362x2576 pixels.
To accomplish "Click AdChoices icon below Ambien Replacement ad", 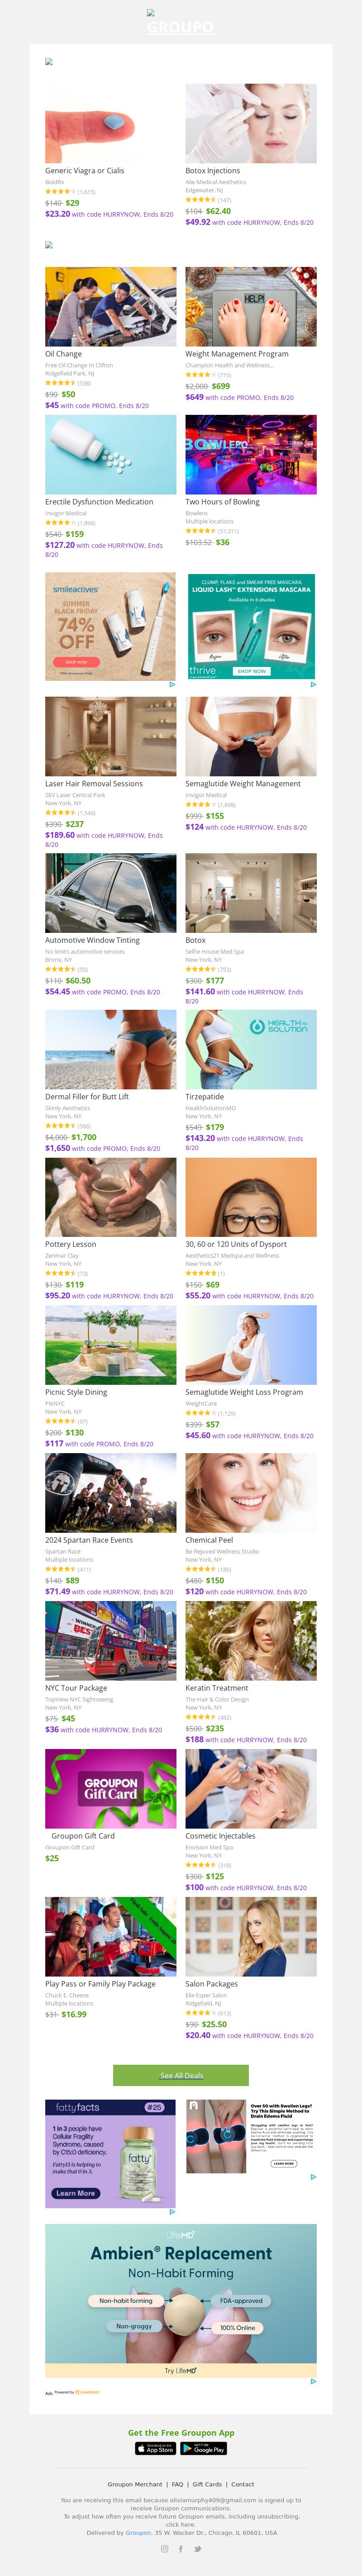I will pyautogui.click(x=313, y=2381).
